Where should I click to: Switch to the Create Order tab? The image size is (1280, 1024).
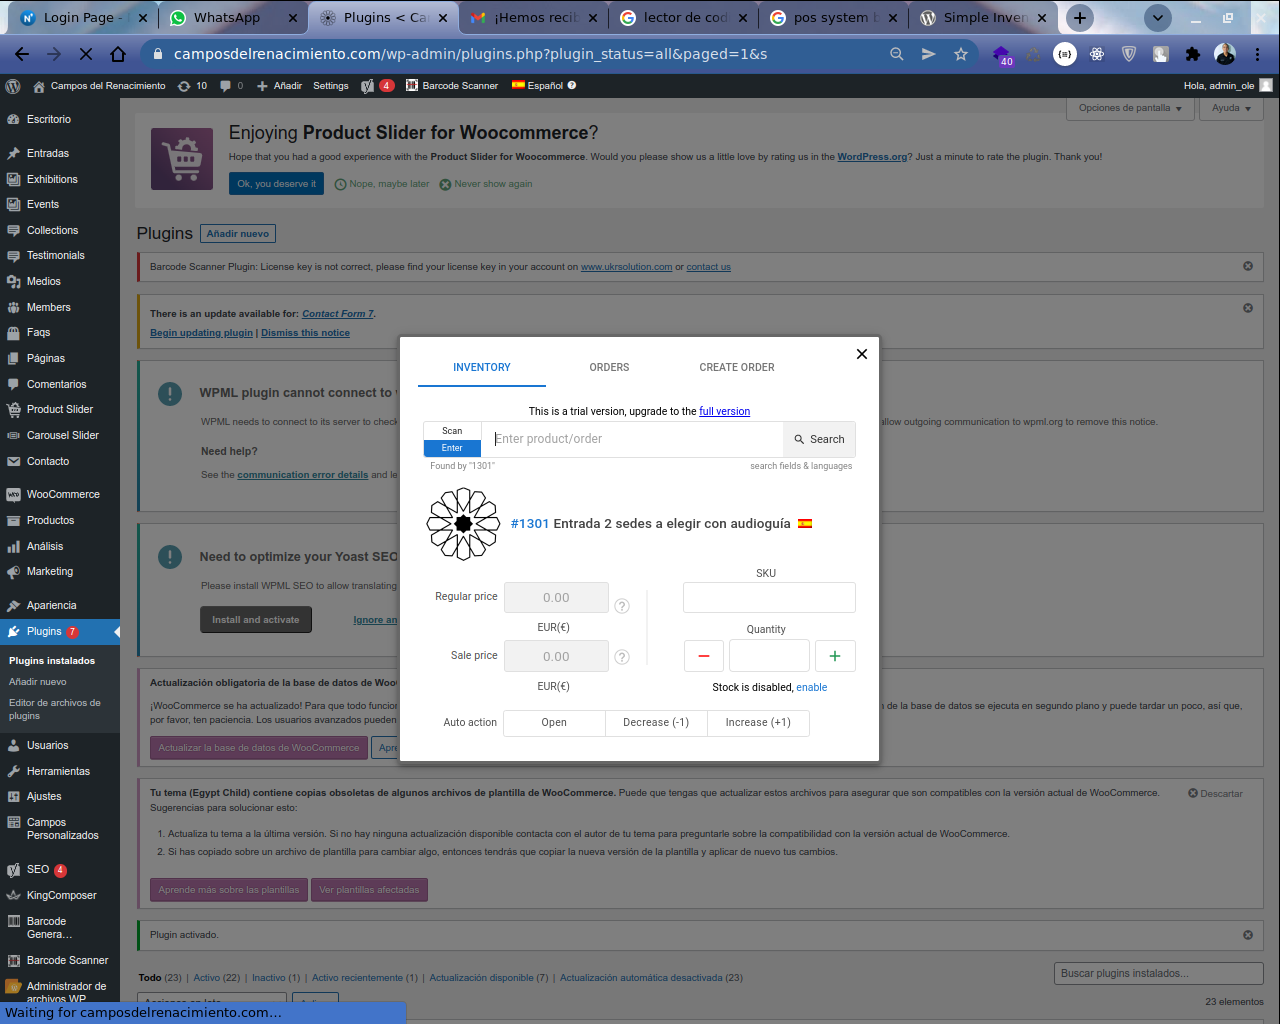(x=737, y=367)
